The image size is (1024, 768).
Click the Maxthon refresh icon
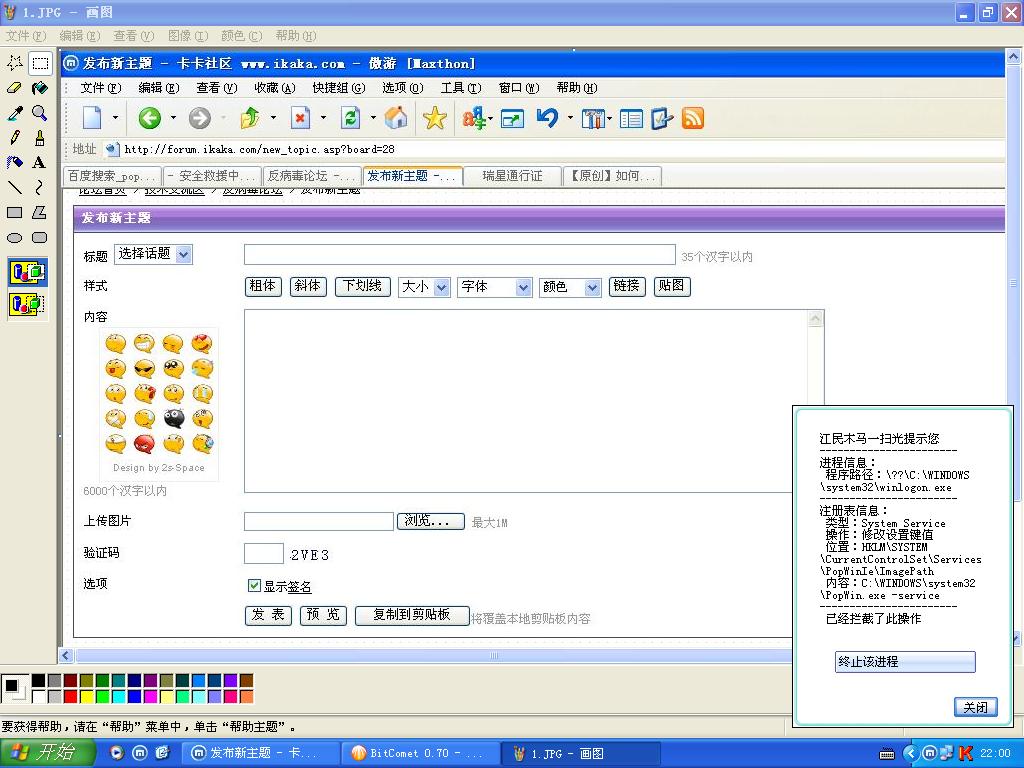pyautogui.click(x=350, y=118)
